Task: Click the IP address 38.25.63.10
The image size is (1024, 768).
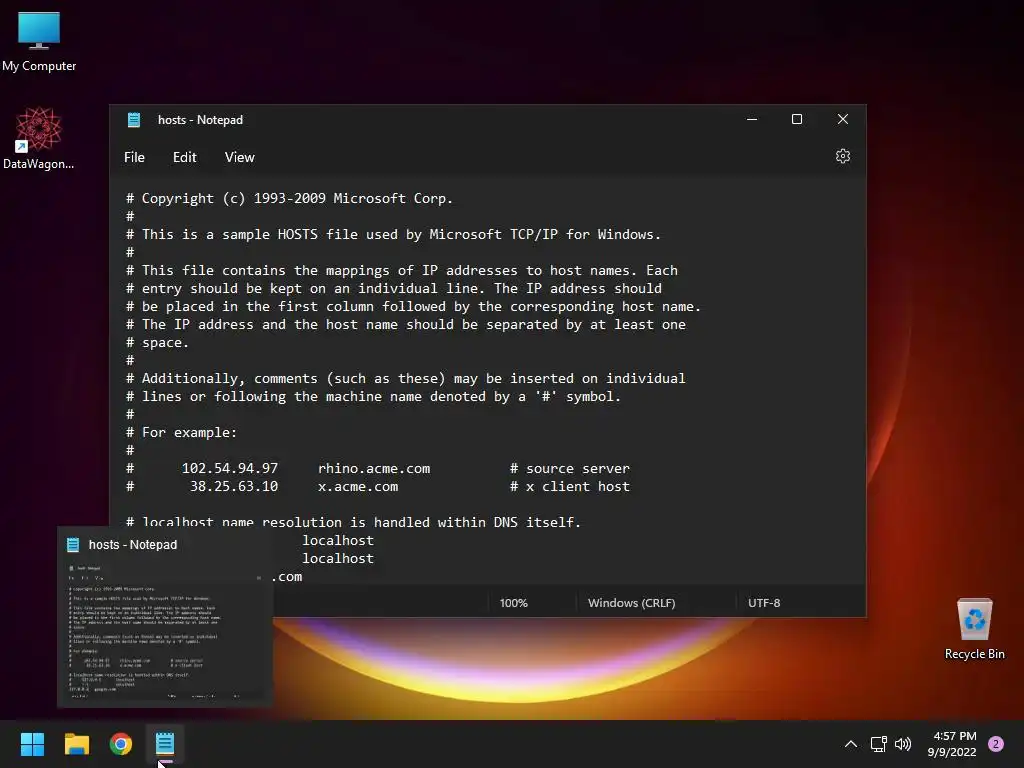Action: tap(234, 487)
